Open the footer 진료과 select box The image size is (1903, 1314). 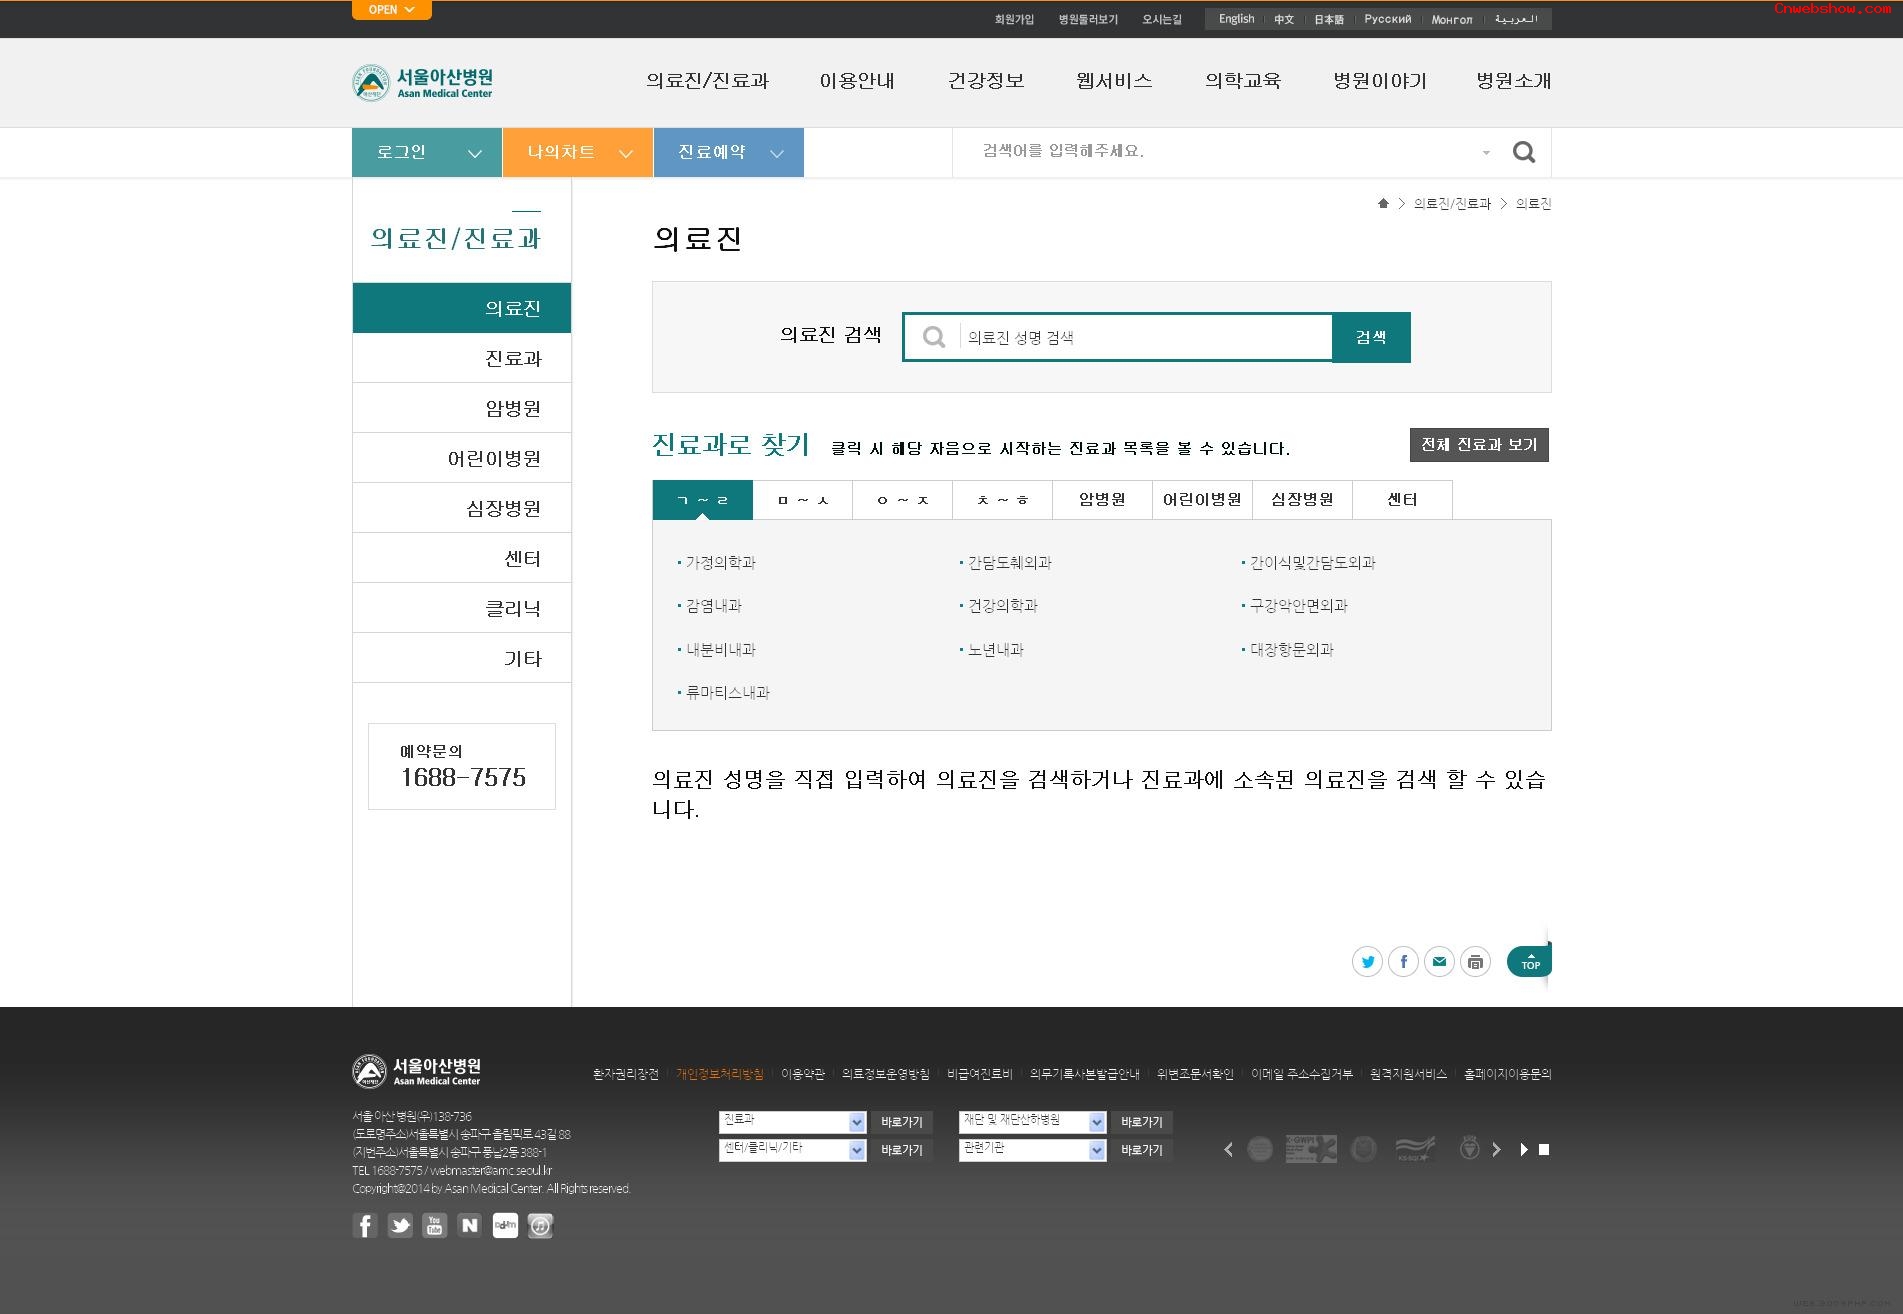click(792, 1122)
